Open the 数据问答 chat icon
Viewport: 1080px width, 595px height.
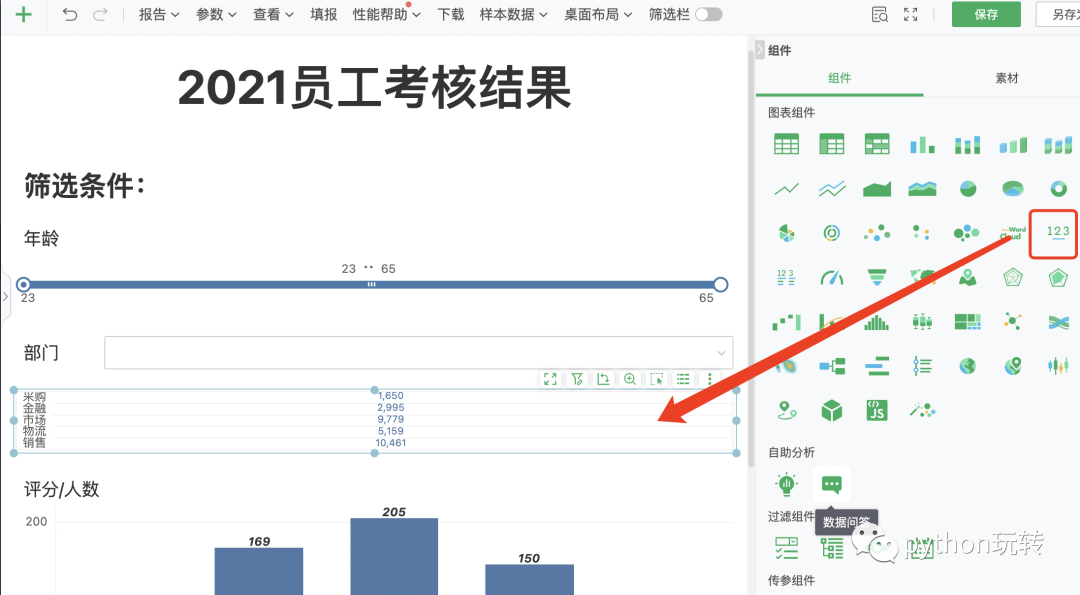pyautogui.click(x=832, y=484)
